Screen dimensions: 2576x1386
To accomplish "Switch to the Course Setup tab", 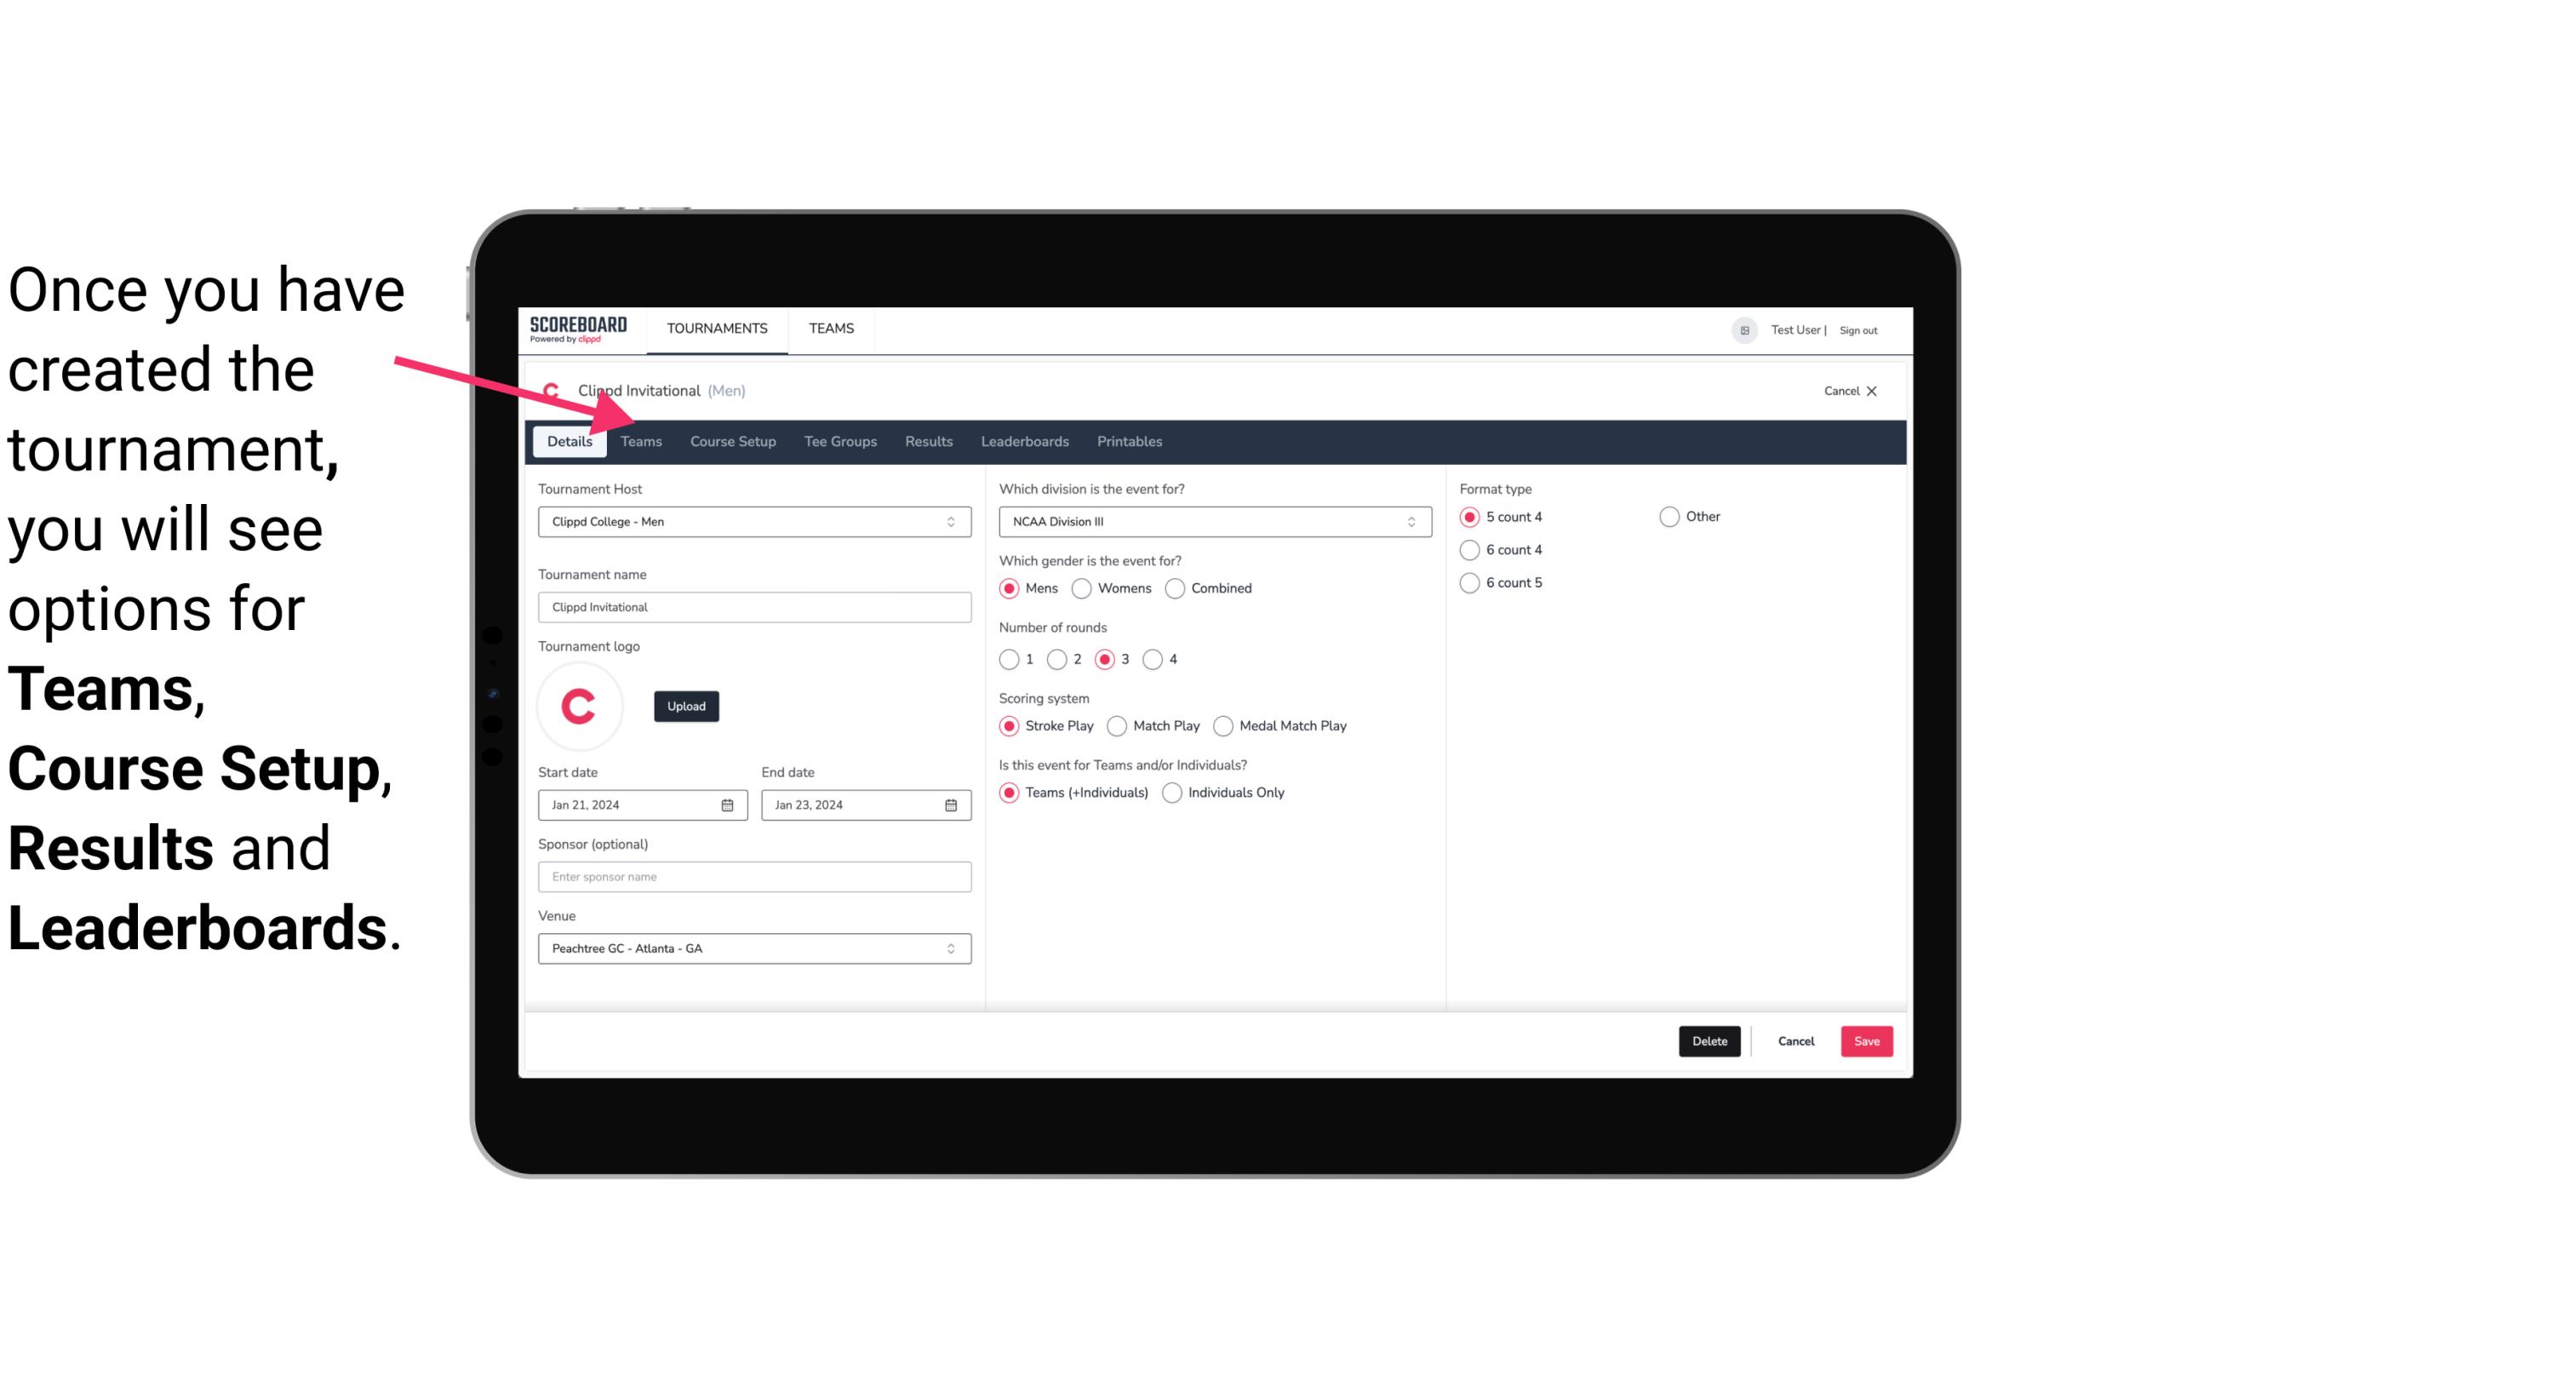I will click(x=732, y=440).
